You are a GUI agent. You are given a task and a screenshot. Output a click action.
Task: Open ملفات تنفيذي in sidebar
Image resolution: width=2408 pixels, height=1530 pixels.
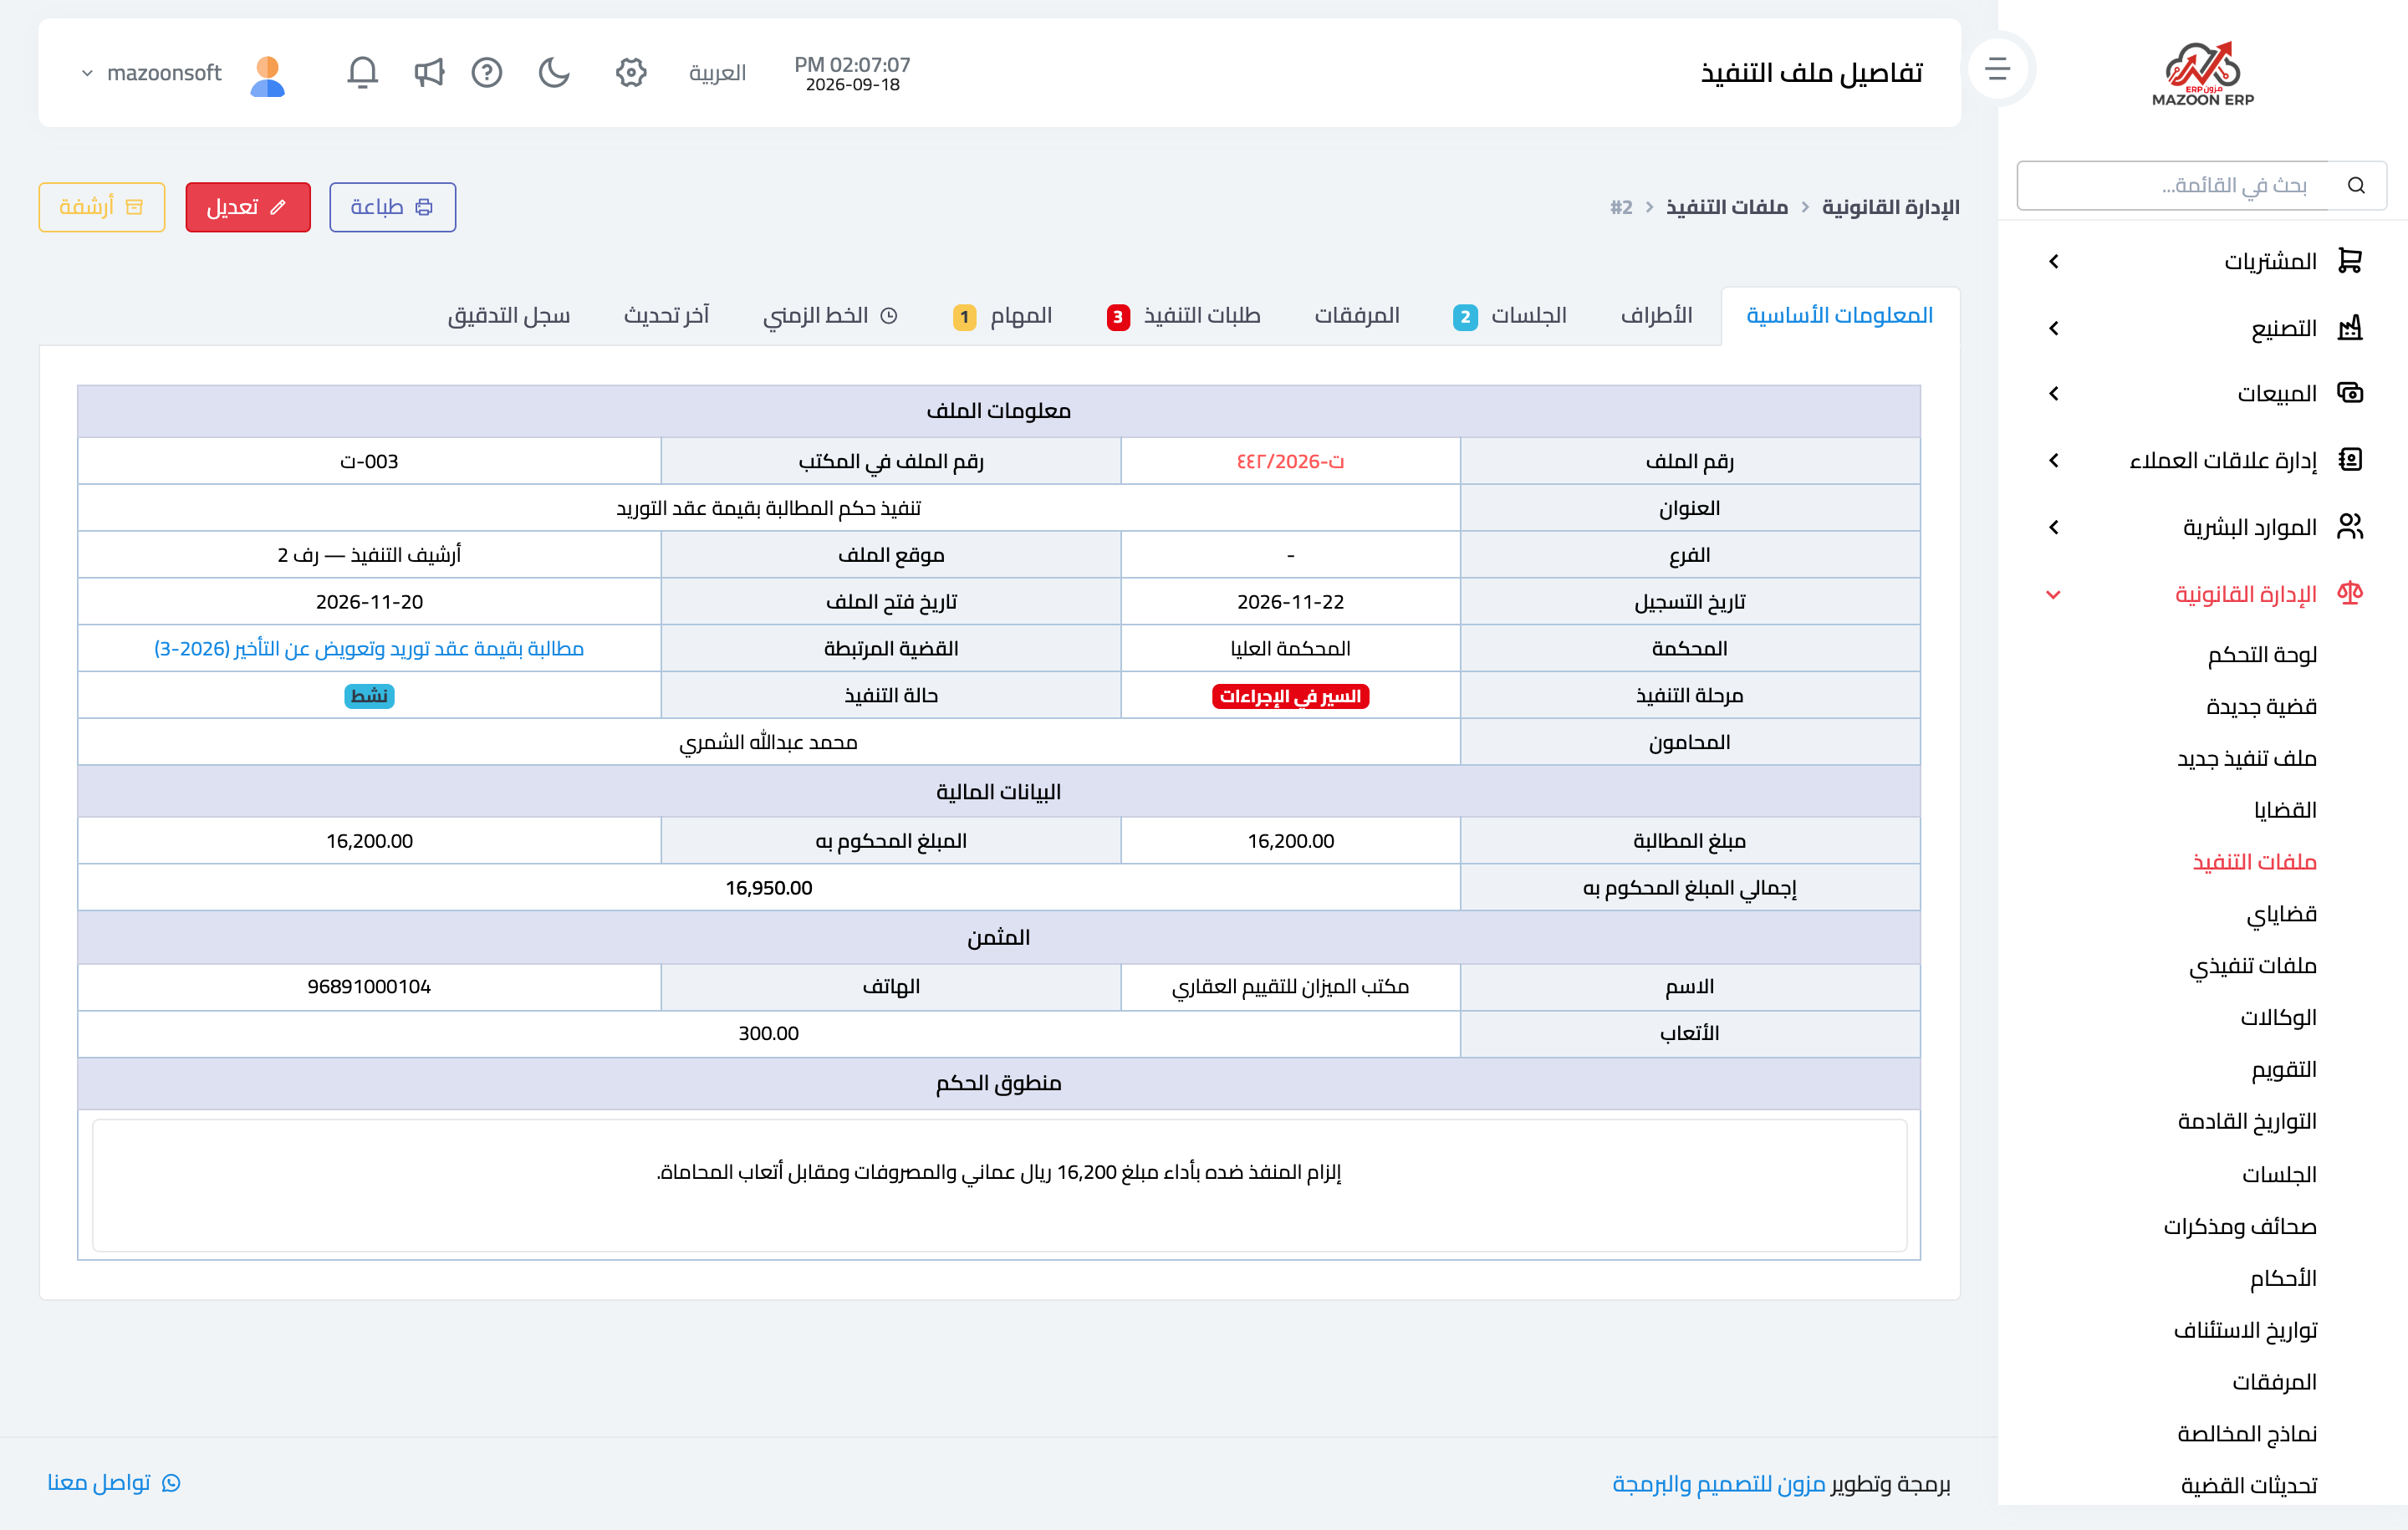[x=2253, y=966]
